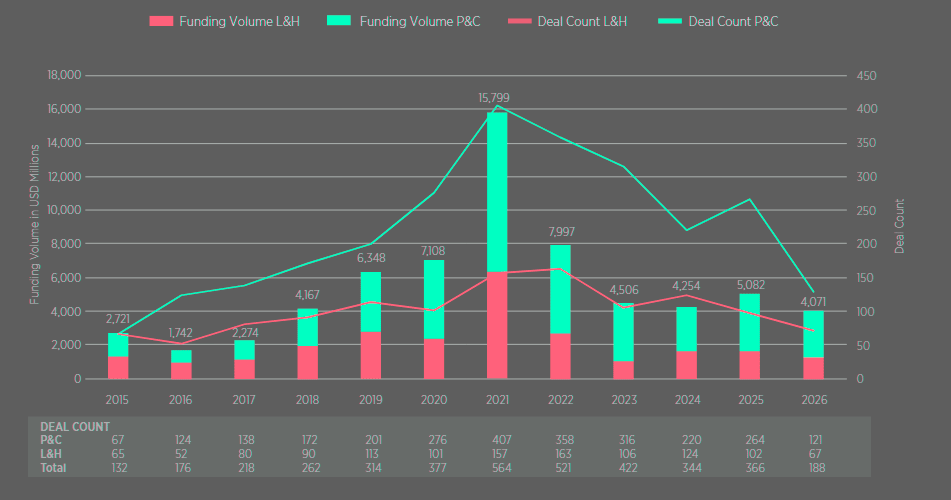Viewport: 951px width, 500px height.
Task: Select the 2019 bar labeled 6,348
Action: point(371,326)
